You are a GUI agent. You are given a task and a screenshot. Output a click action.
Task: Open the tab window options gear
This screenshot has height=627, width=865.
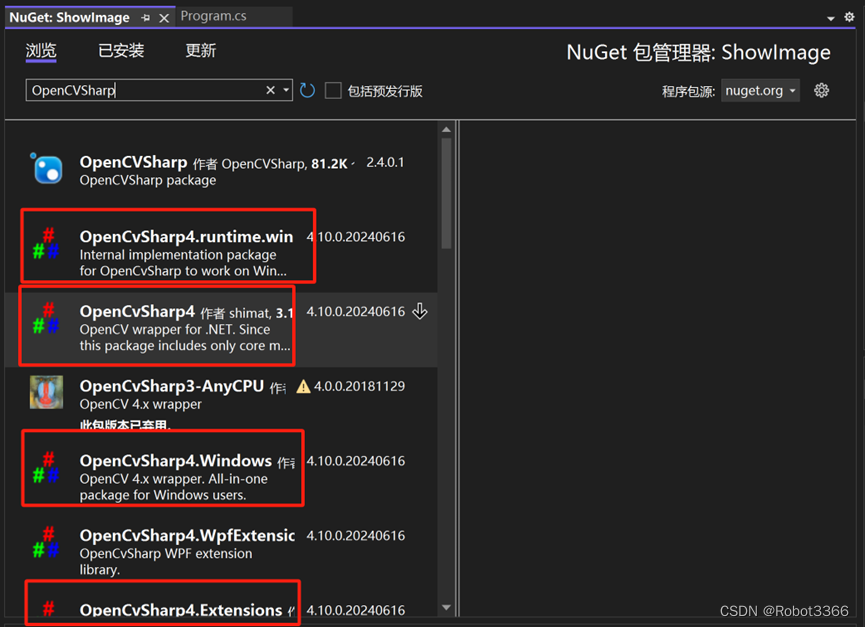[x=849, y=17]
